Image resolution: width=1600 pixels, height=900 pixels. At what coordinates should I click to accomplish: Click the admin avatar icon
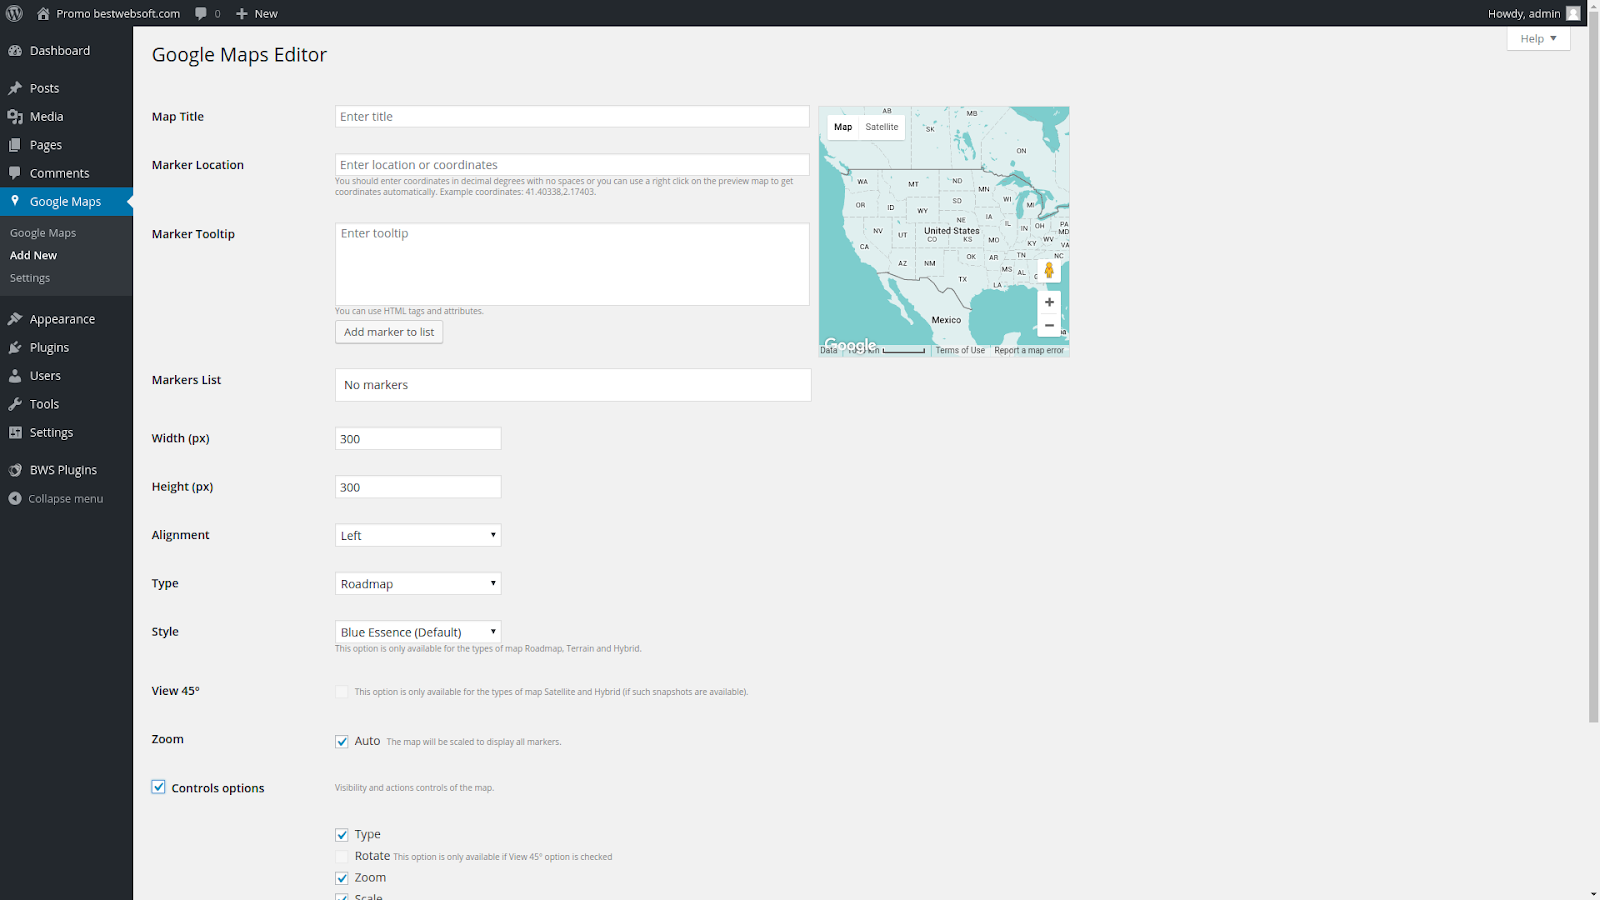[1573, 13]
